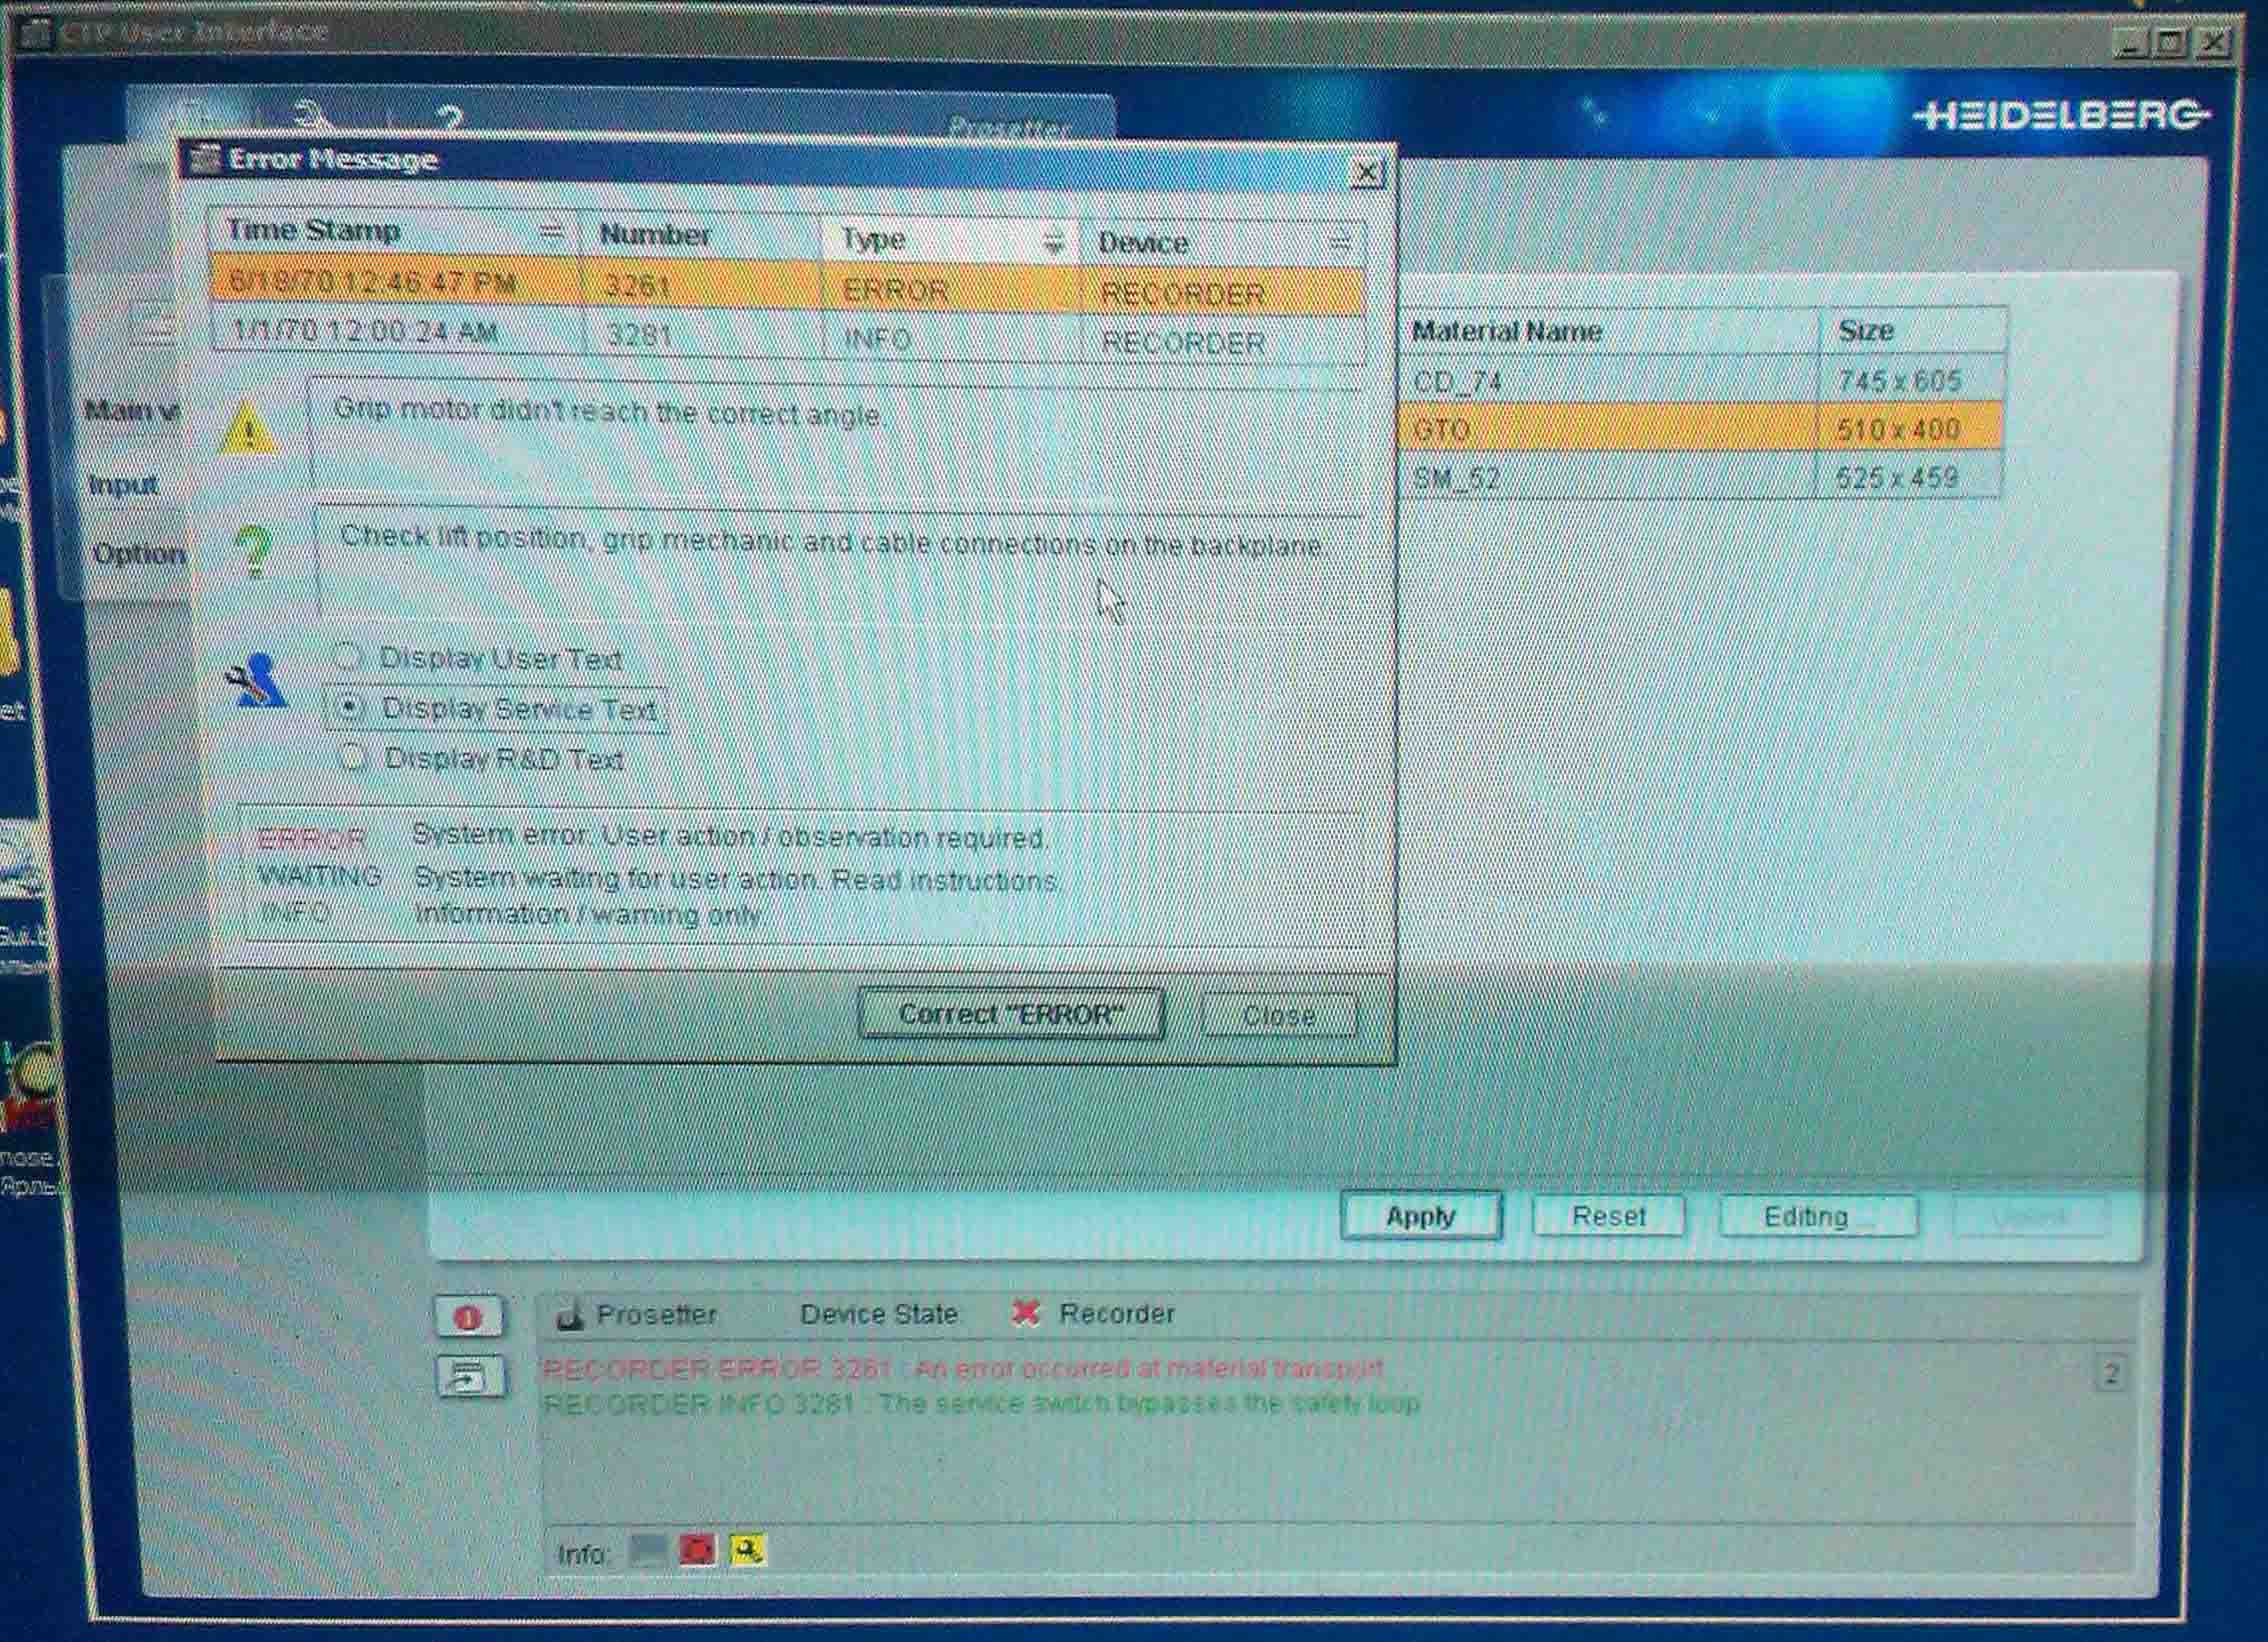Viewport: 2268px width, 1642px height.
Task: Click the Close button in Error Message dialog
Action: click(x=1279, y=1016)
